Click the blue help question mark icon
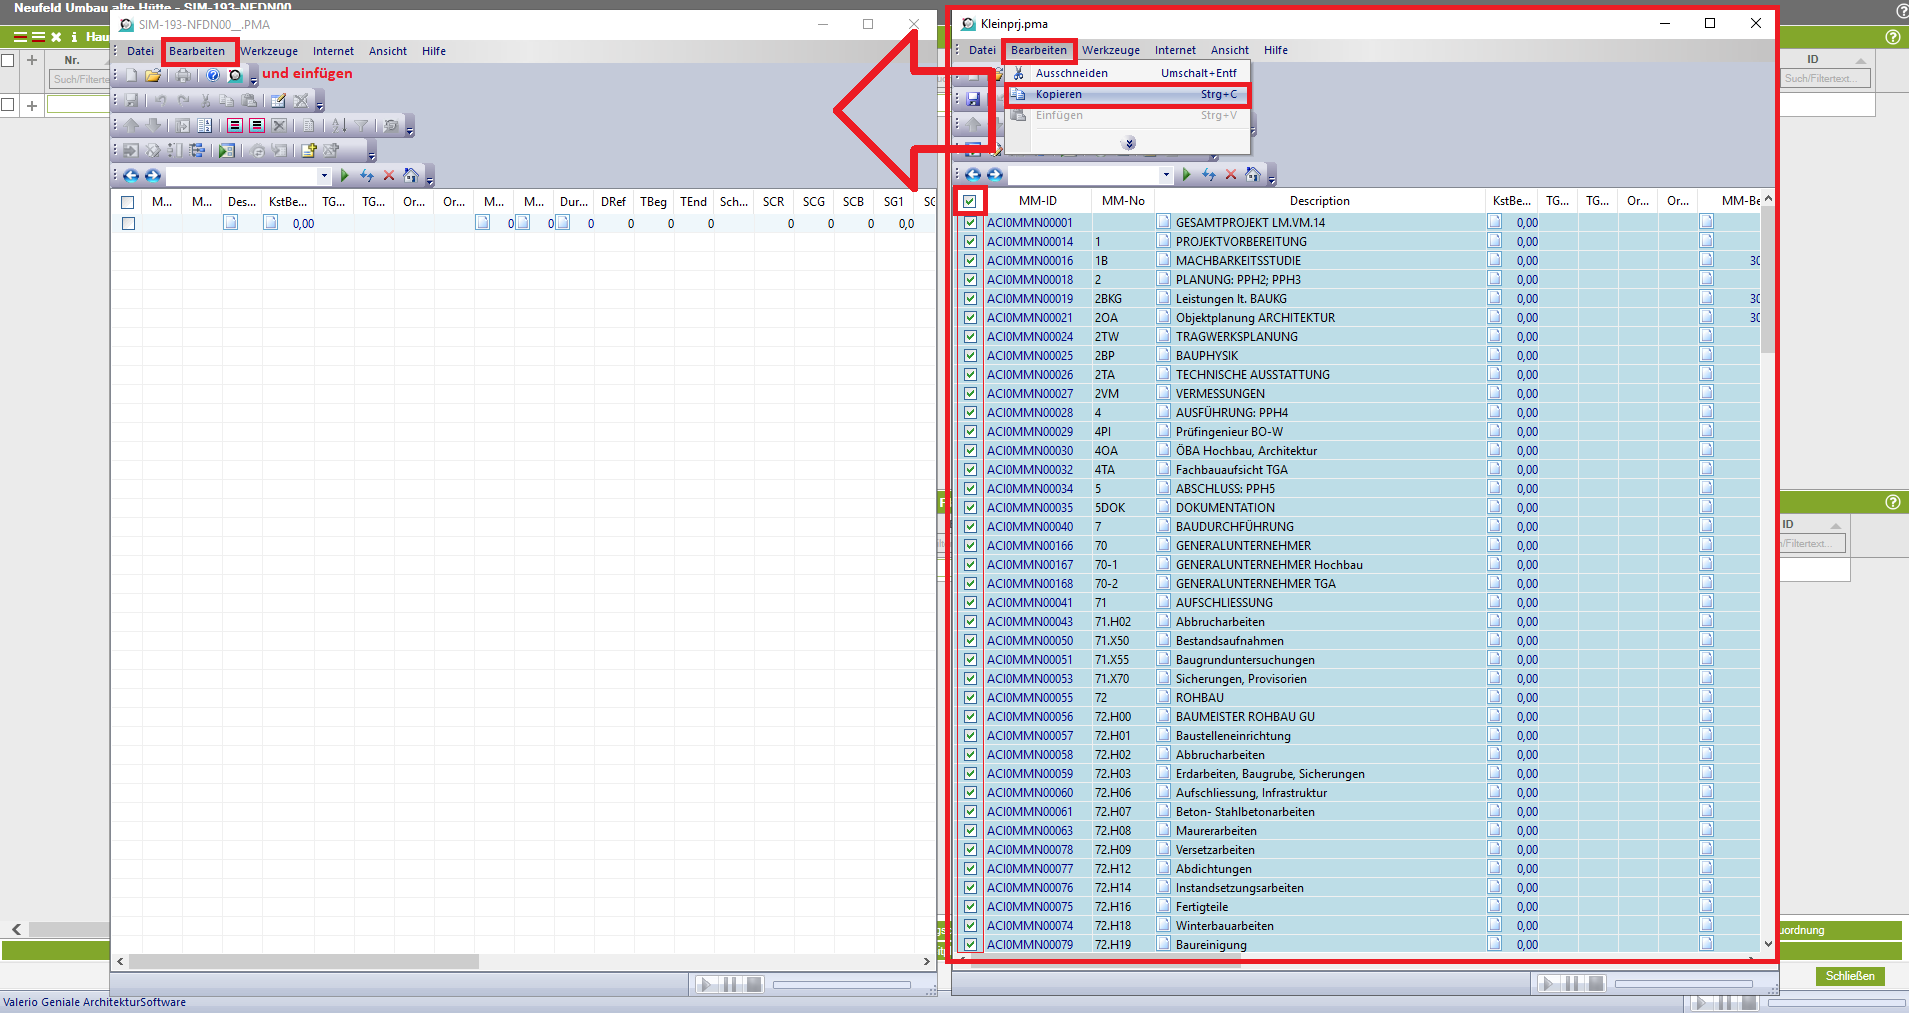 pos(213,75)
